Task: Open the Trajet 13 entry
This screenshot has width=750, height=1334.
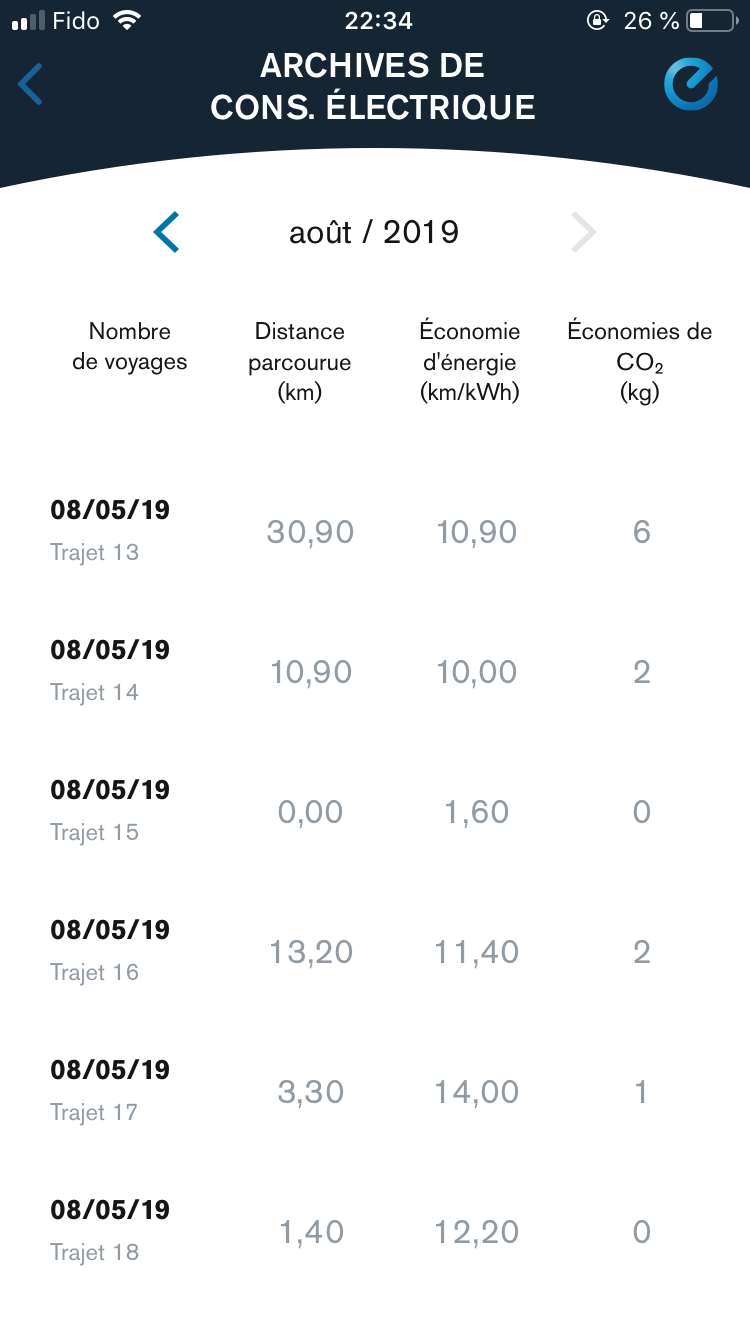Action: [x=110, y=530]
